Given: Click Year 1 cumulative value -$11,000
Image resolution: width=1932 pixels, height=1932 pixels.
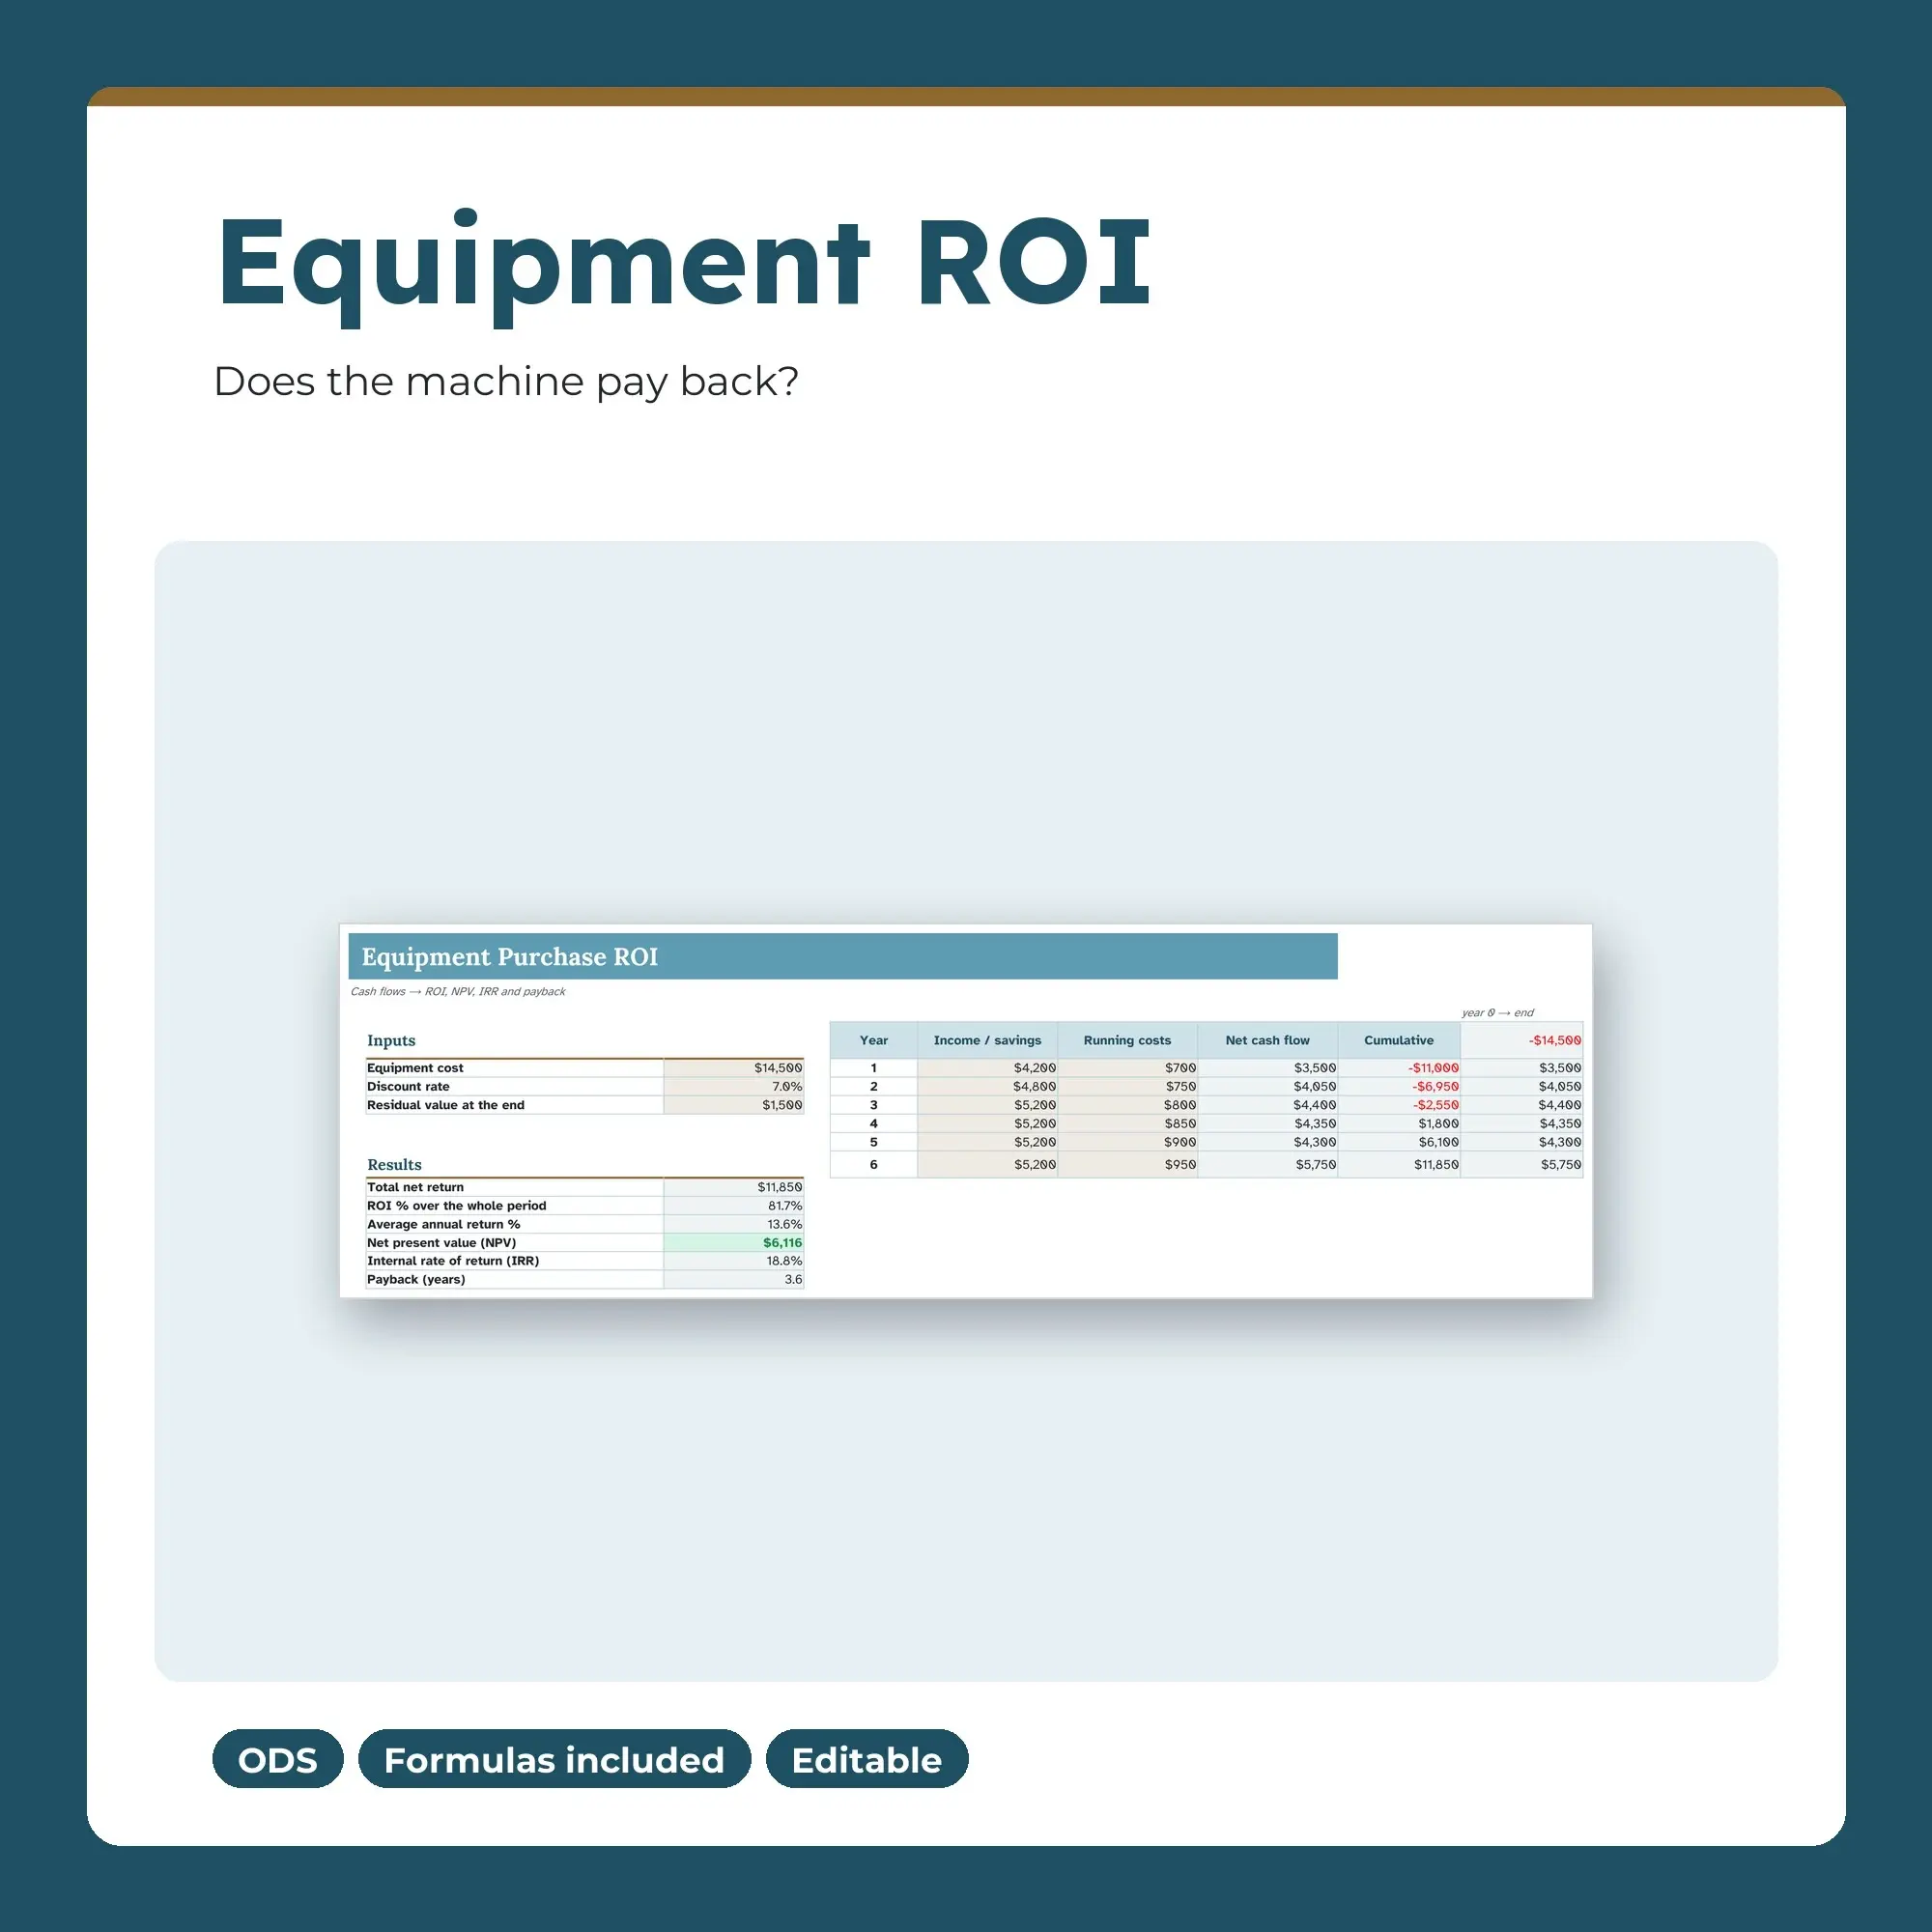Looking at the screenshot, I should click(x=1398, y=1068).
